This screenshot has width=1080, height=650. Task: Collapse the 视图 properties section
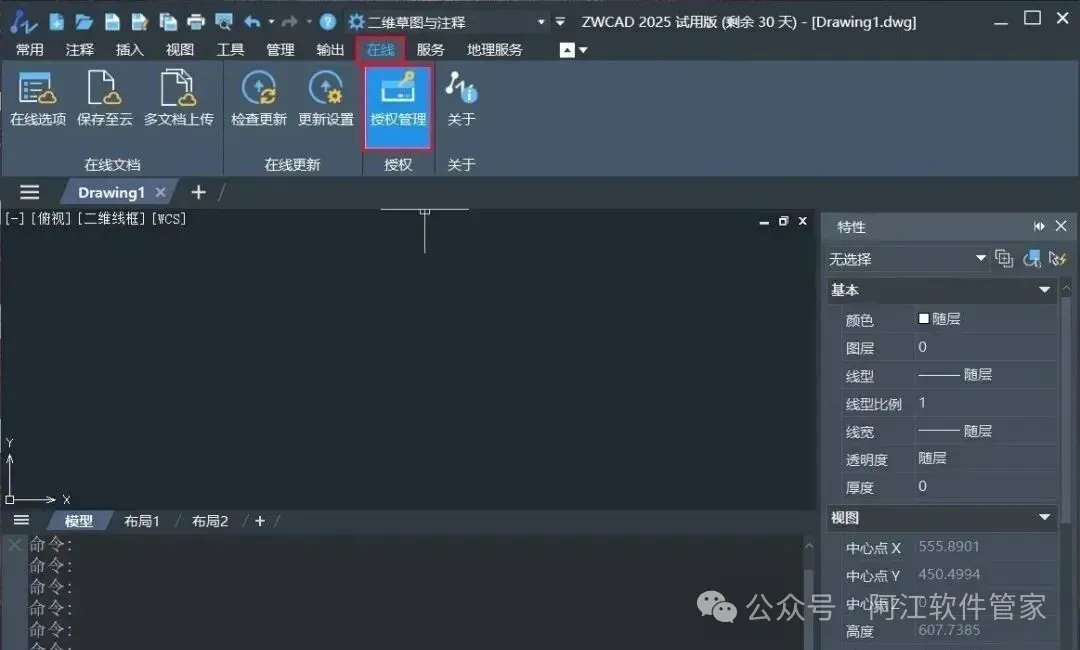[1044, 517]
